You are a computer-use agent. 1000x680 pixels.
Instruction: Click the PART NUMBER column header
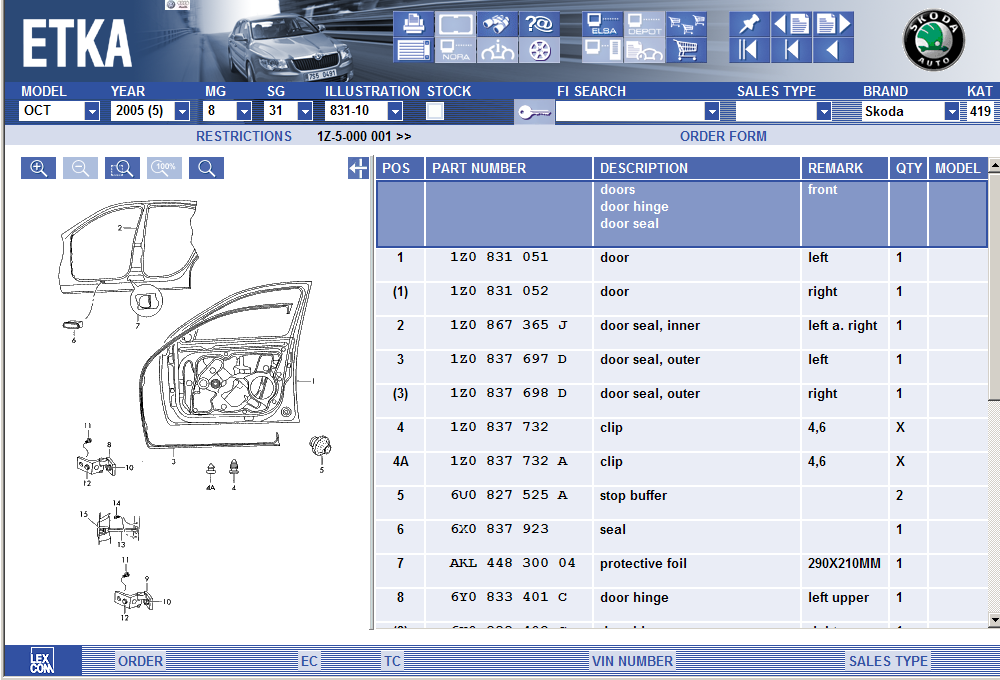click(509, 168)
